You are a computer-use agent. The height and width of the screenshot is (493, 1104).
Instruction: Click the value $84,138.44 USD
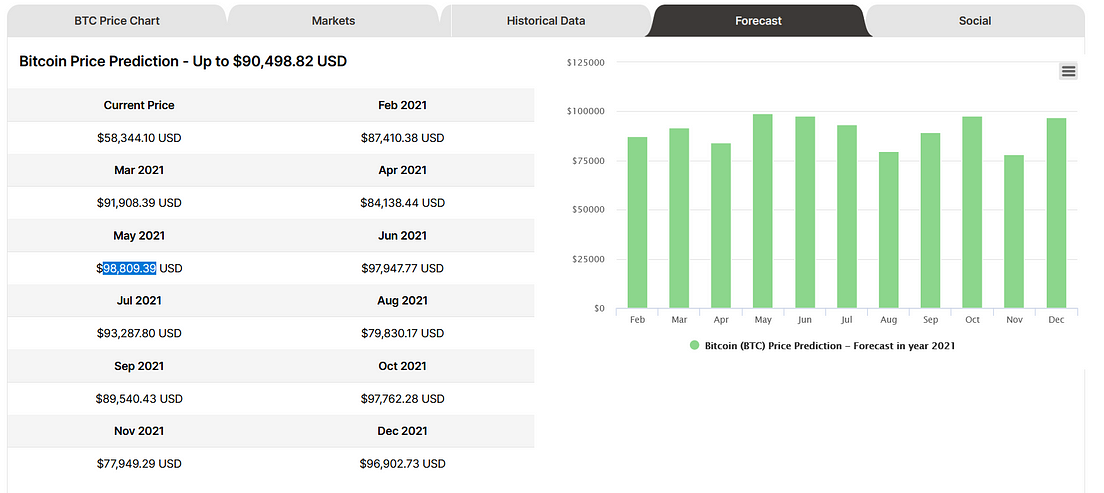(402, 203)
